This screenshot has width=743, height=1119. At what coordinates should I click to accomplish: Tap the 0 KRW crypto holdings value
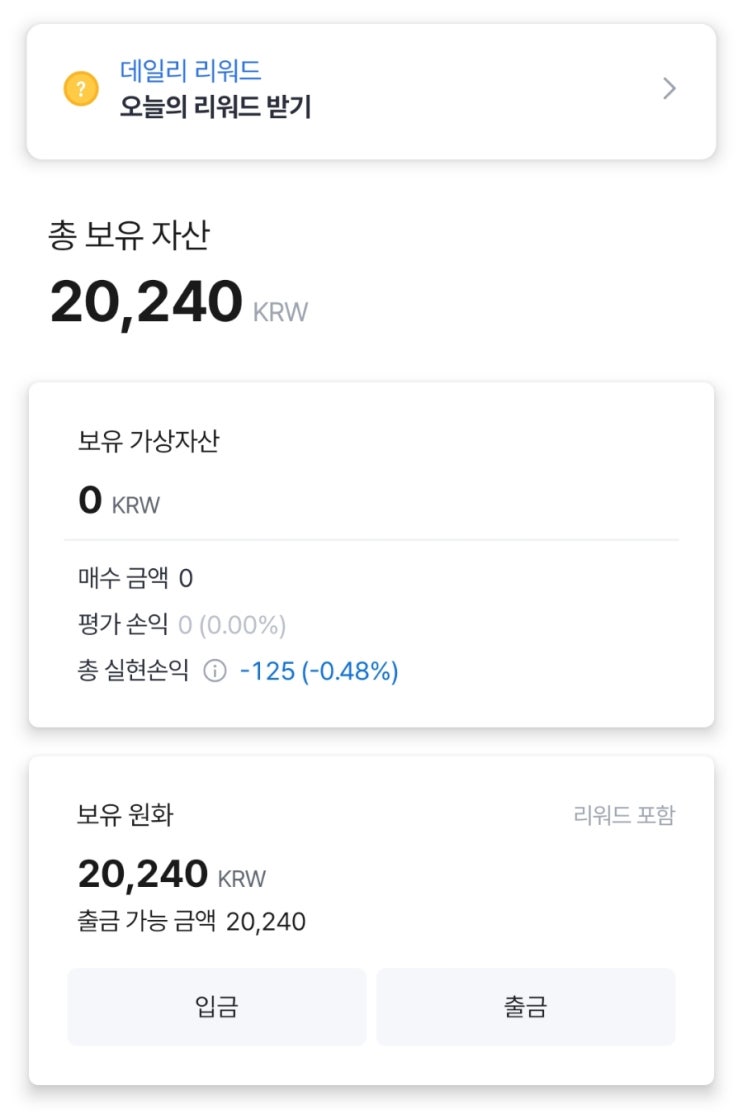[x=118, y=502]
